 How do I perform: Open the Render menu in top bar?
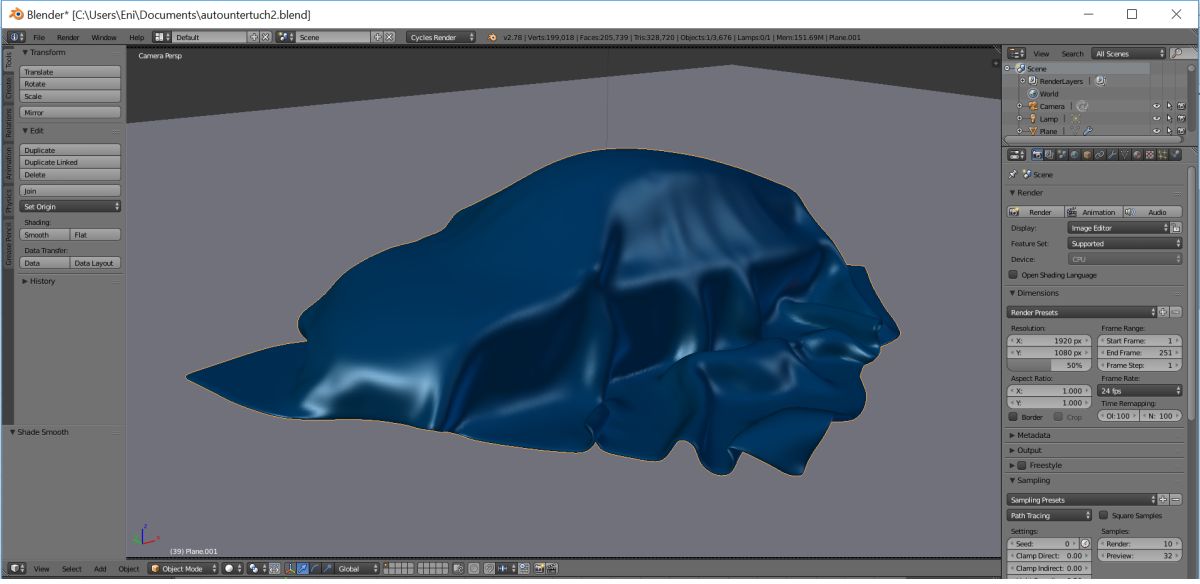click(67, 37)
